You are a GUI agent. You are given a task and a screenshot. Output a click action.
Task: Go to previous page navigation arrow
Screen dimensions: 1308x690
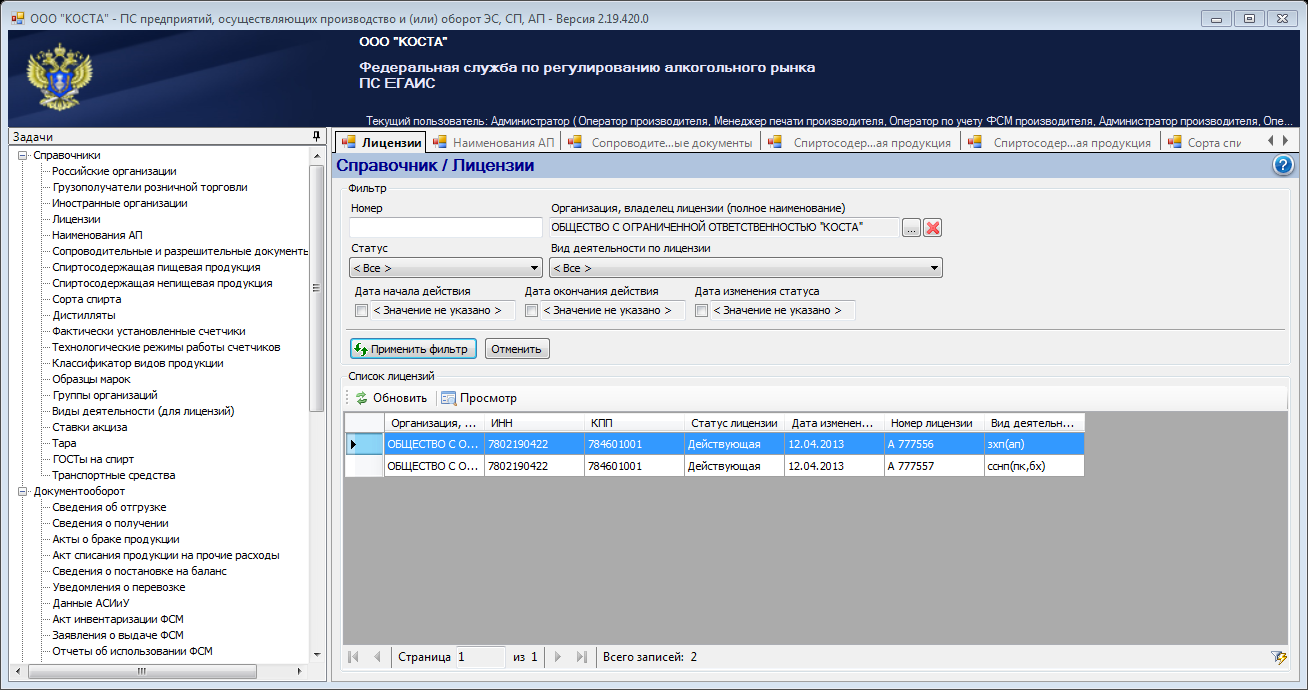[x=377, y=657]
